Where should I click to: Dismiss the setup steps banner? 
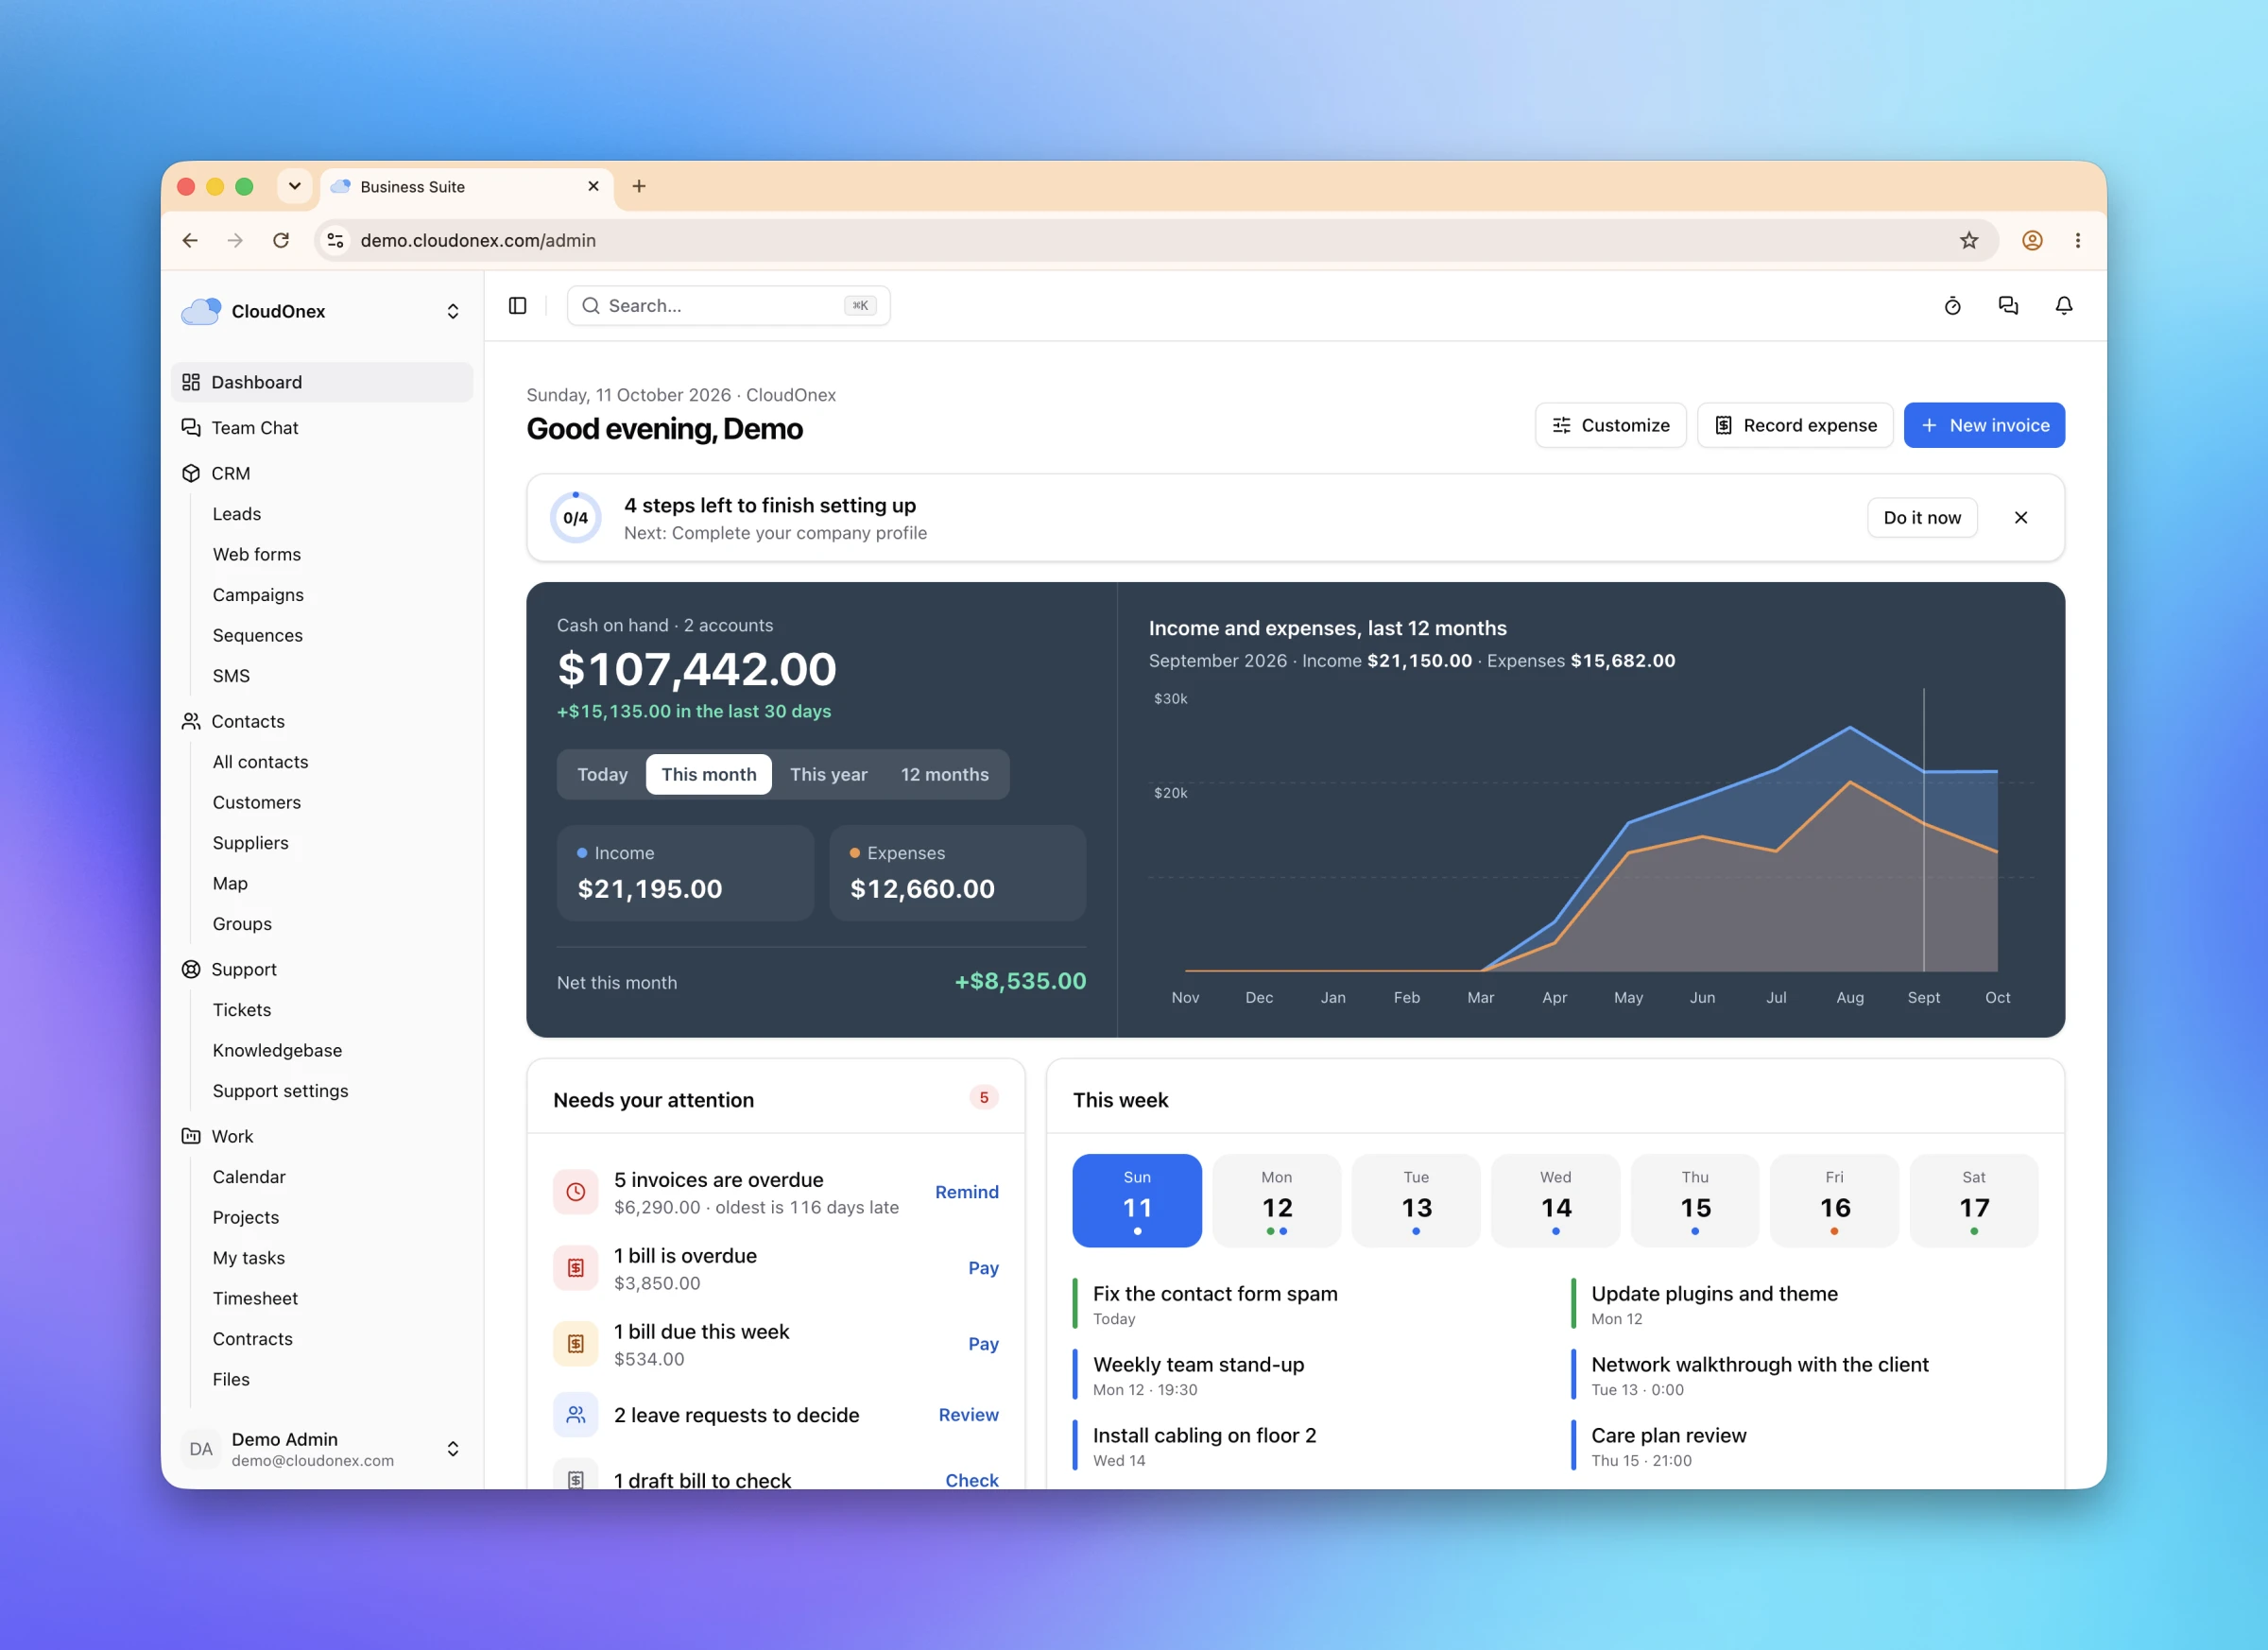(2021, 518)
